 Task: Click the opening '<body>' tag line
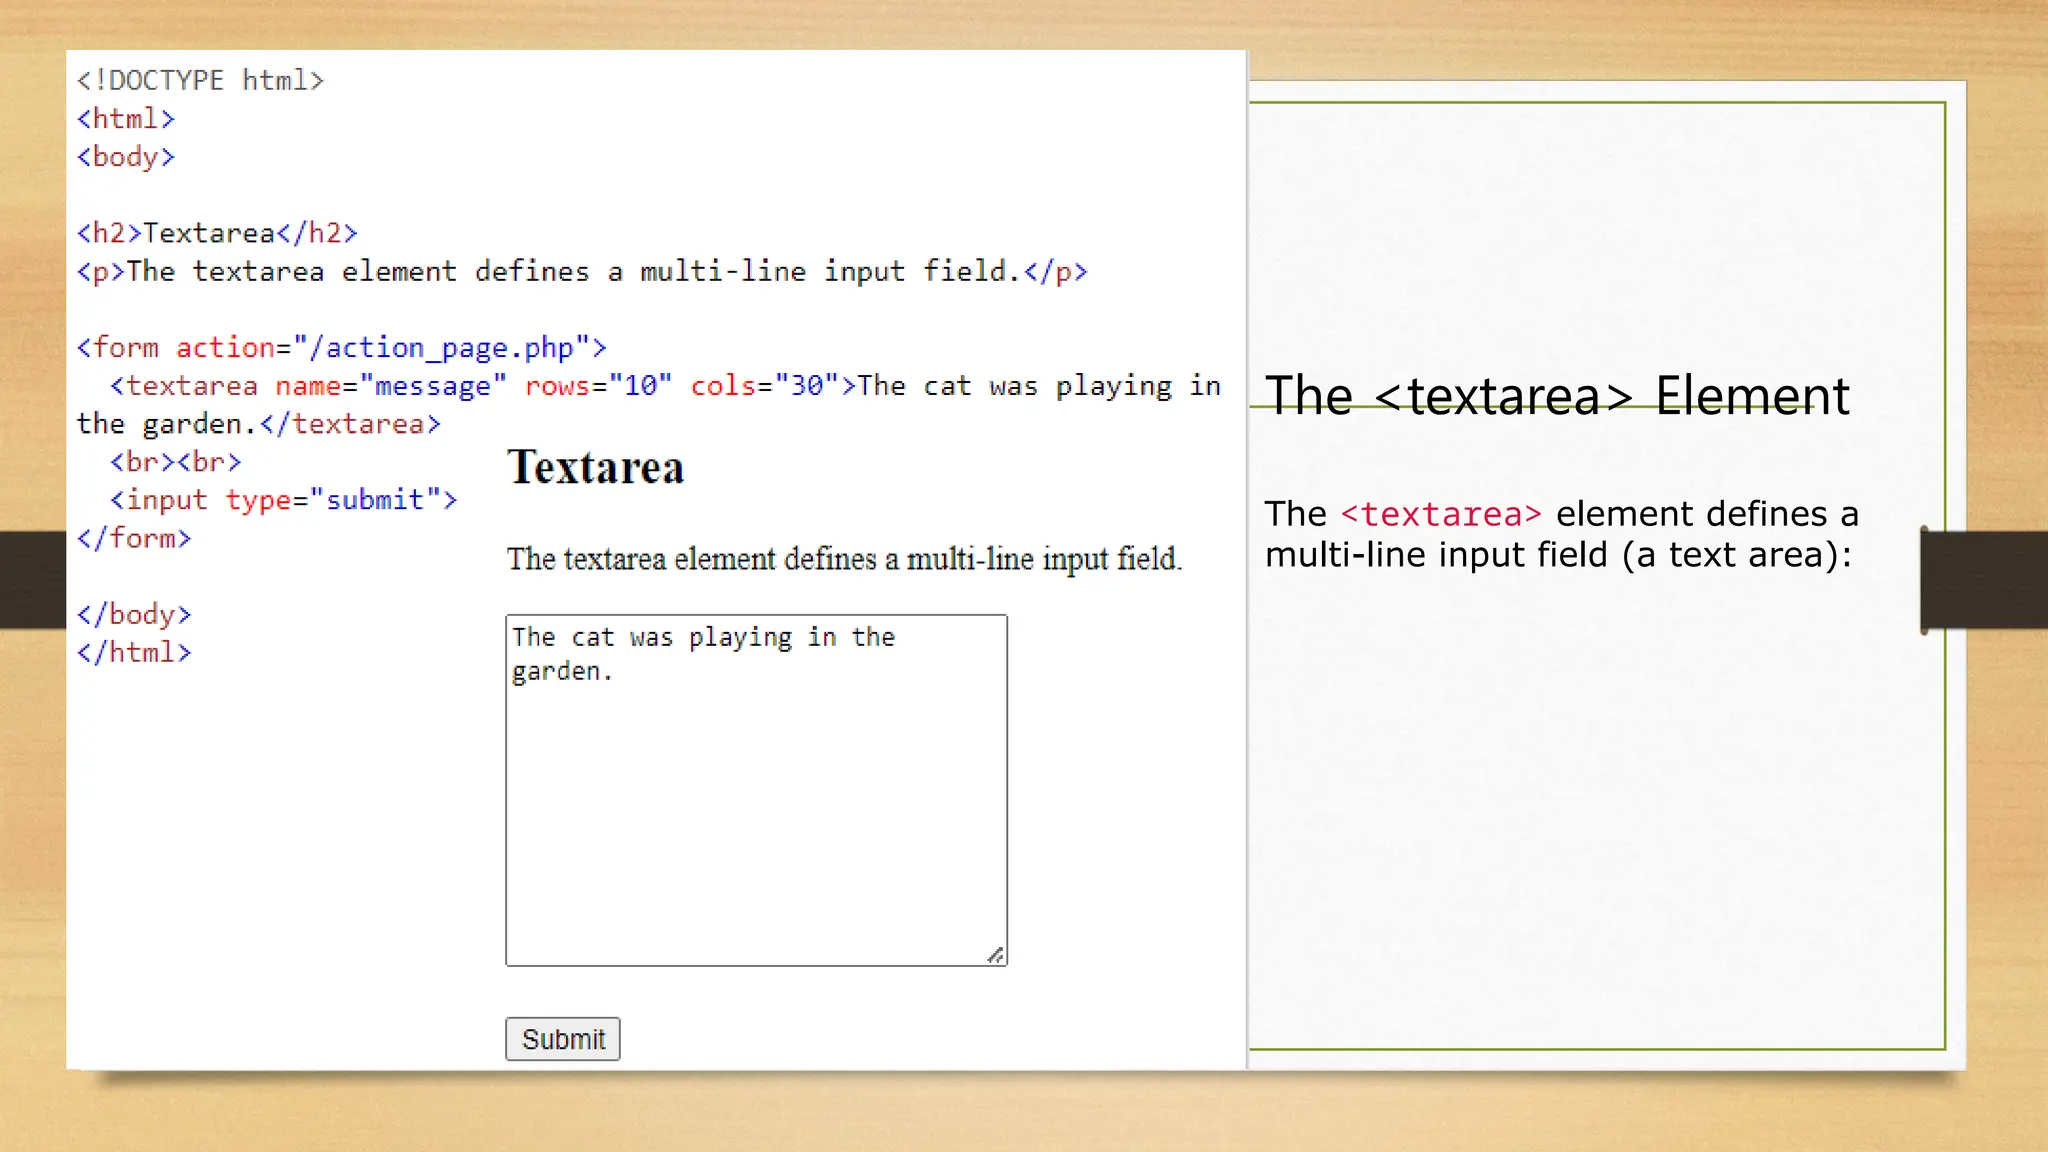pyautogui.click(x=126, y=157)
